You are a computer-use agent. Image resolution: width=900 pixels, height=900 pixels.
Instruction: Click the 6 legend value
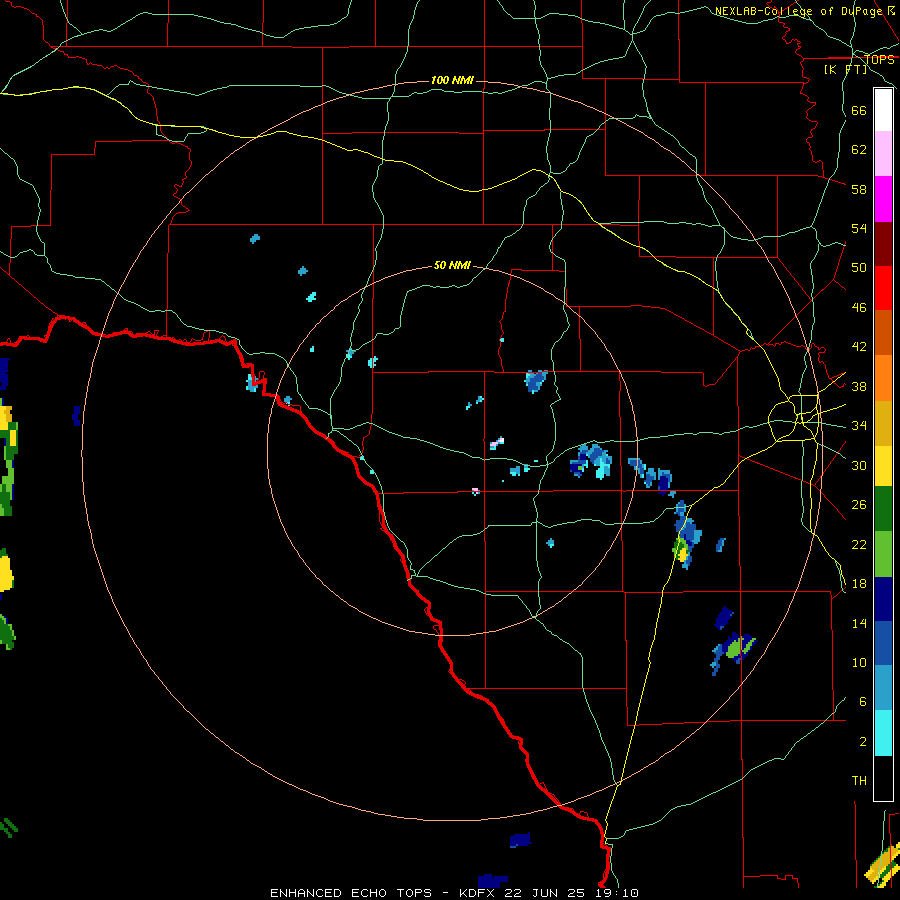[863, 701]
